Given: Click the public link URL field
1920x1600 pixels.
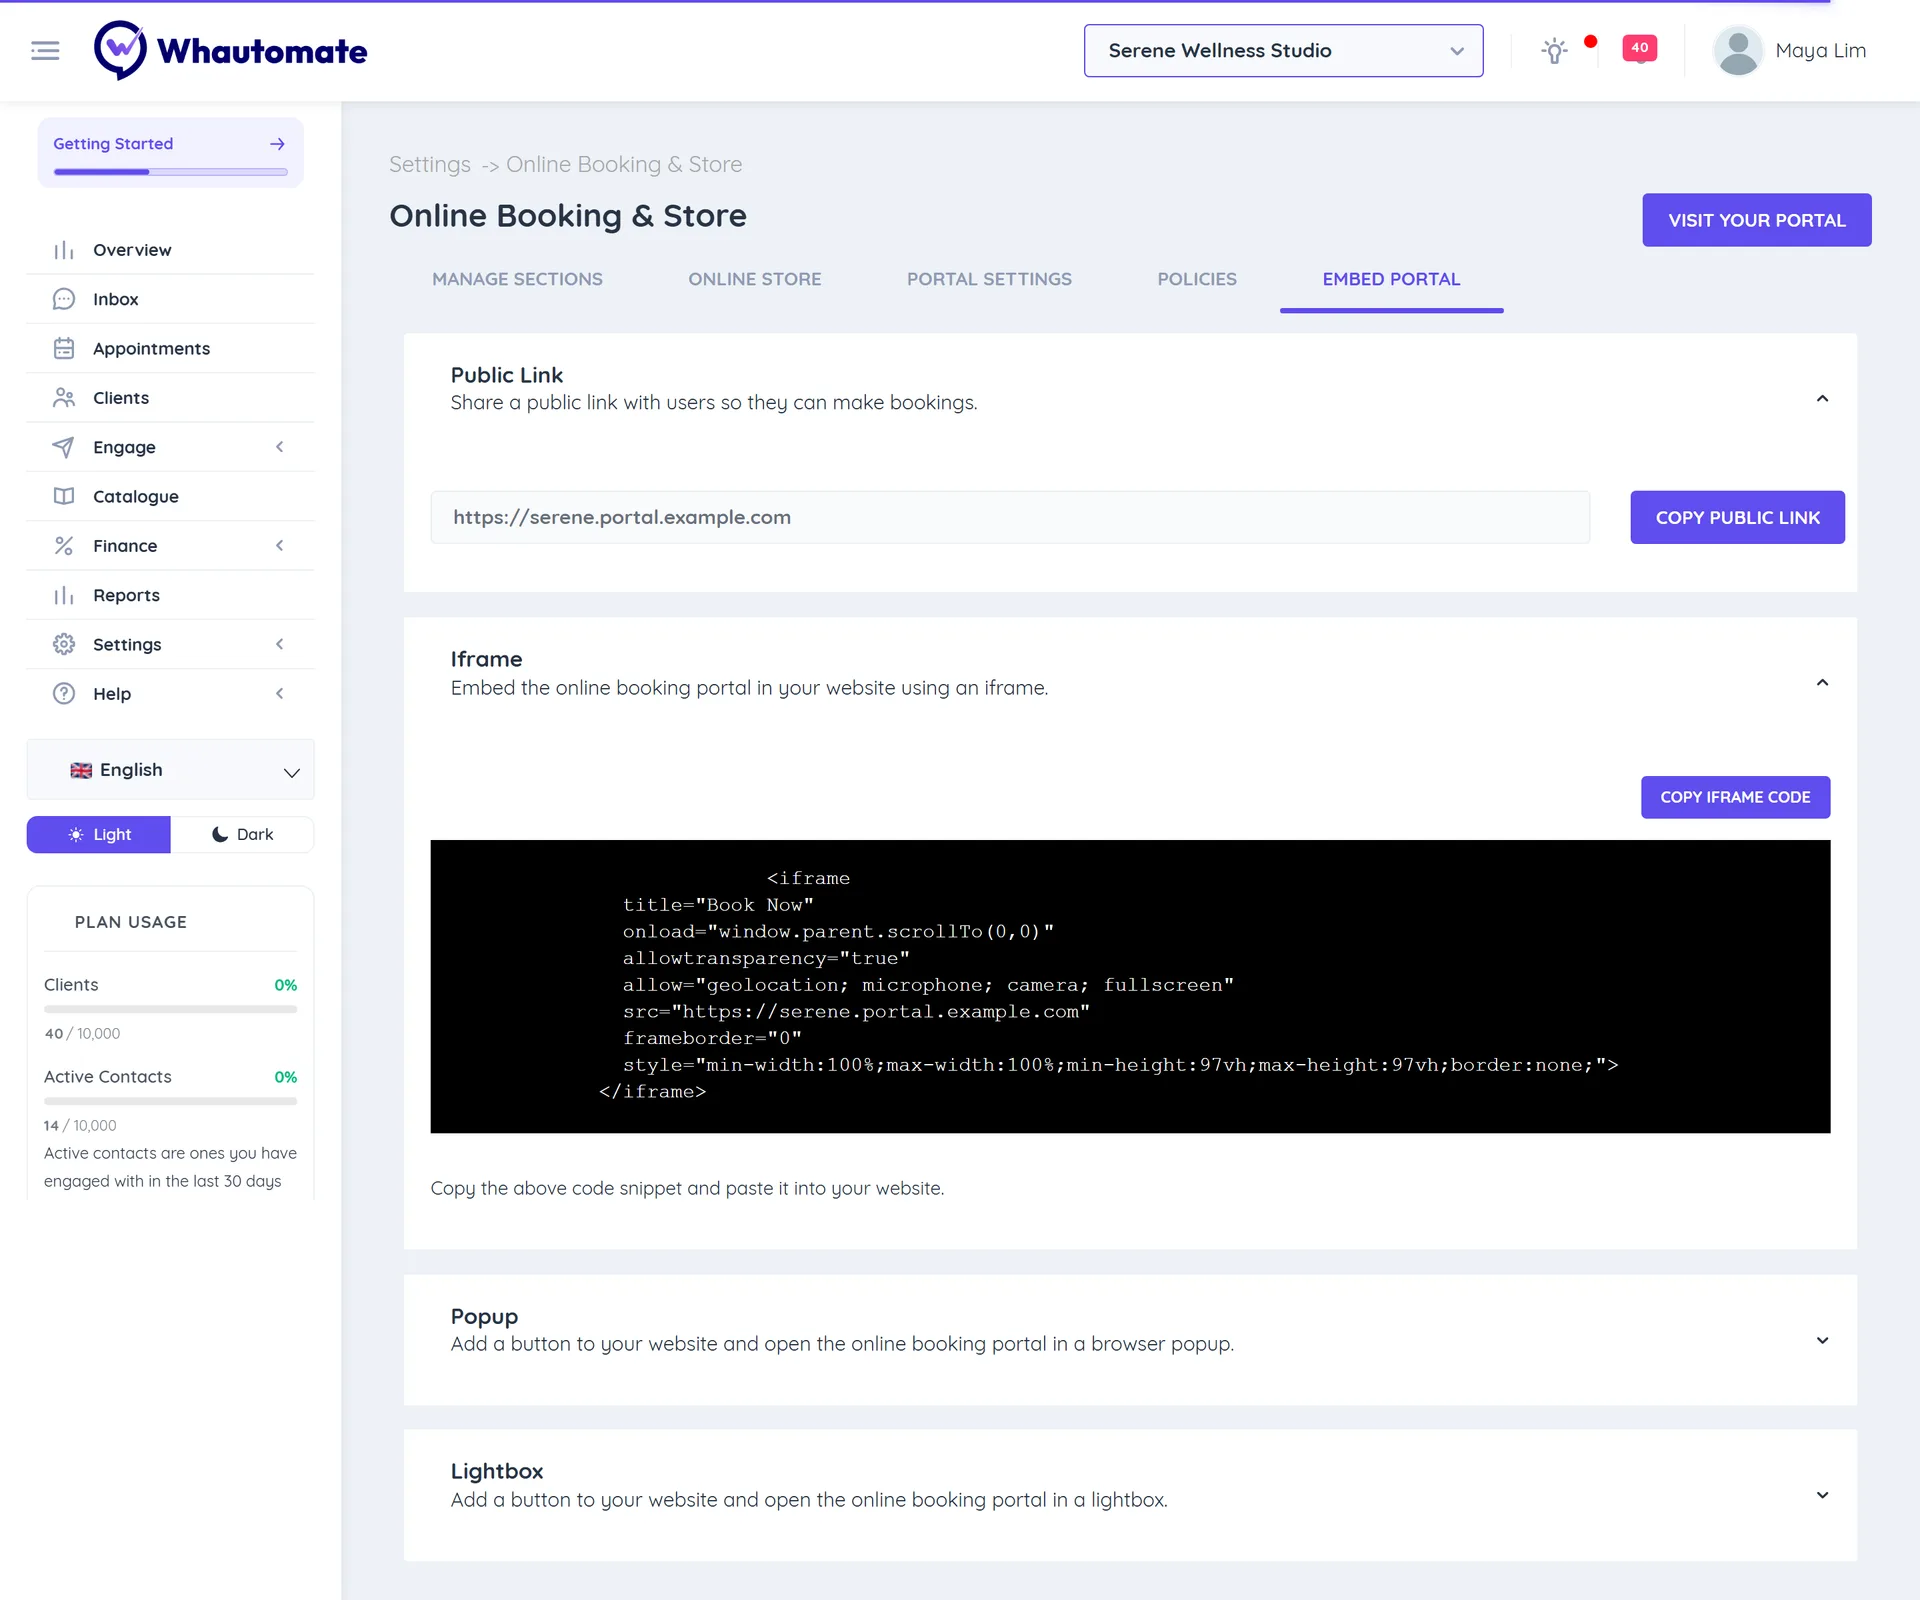Looking at the screenshot, I should pyautogui.click(x=1010, y=517).
